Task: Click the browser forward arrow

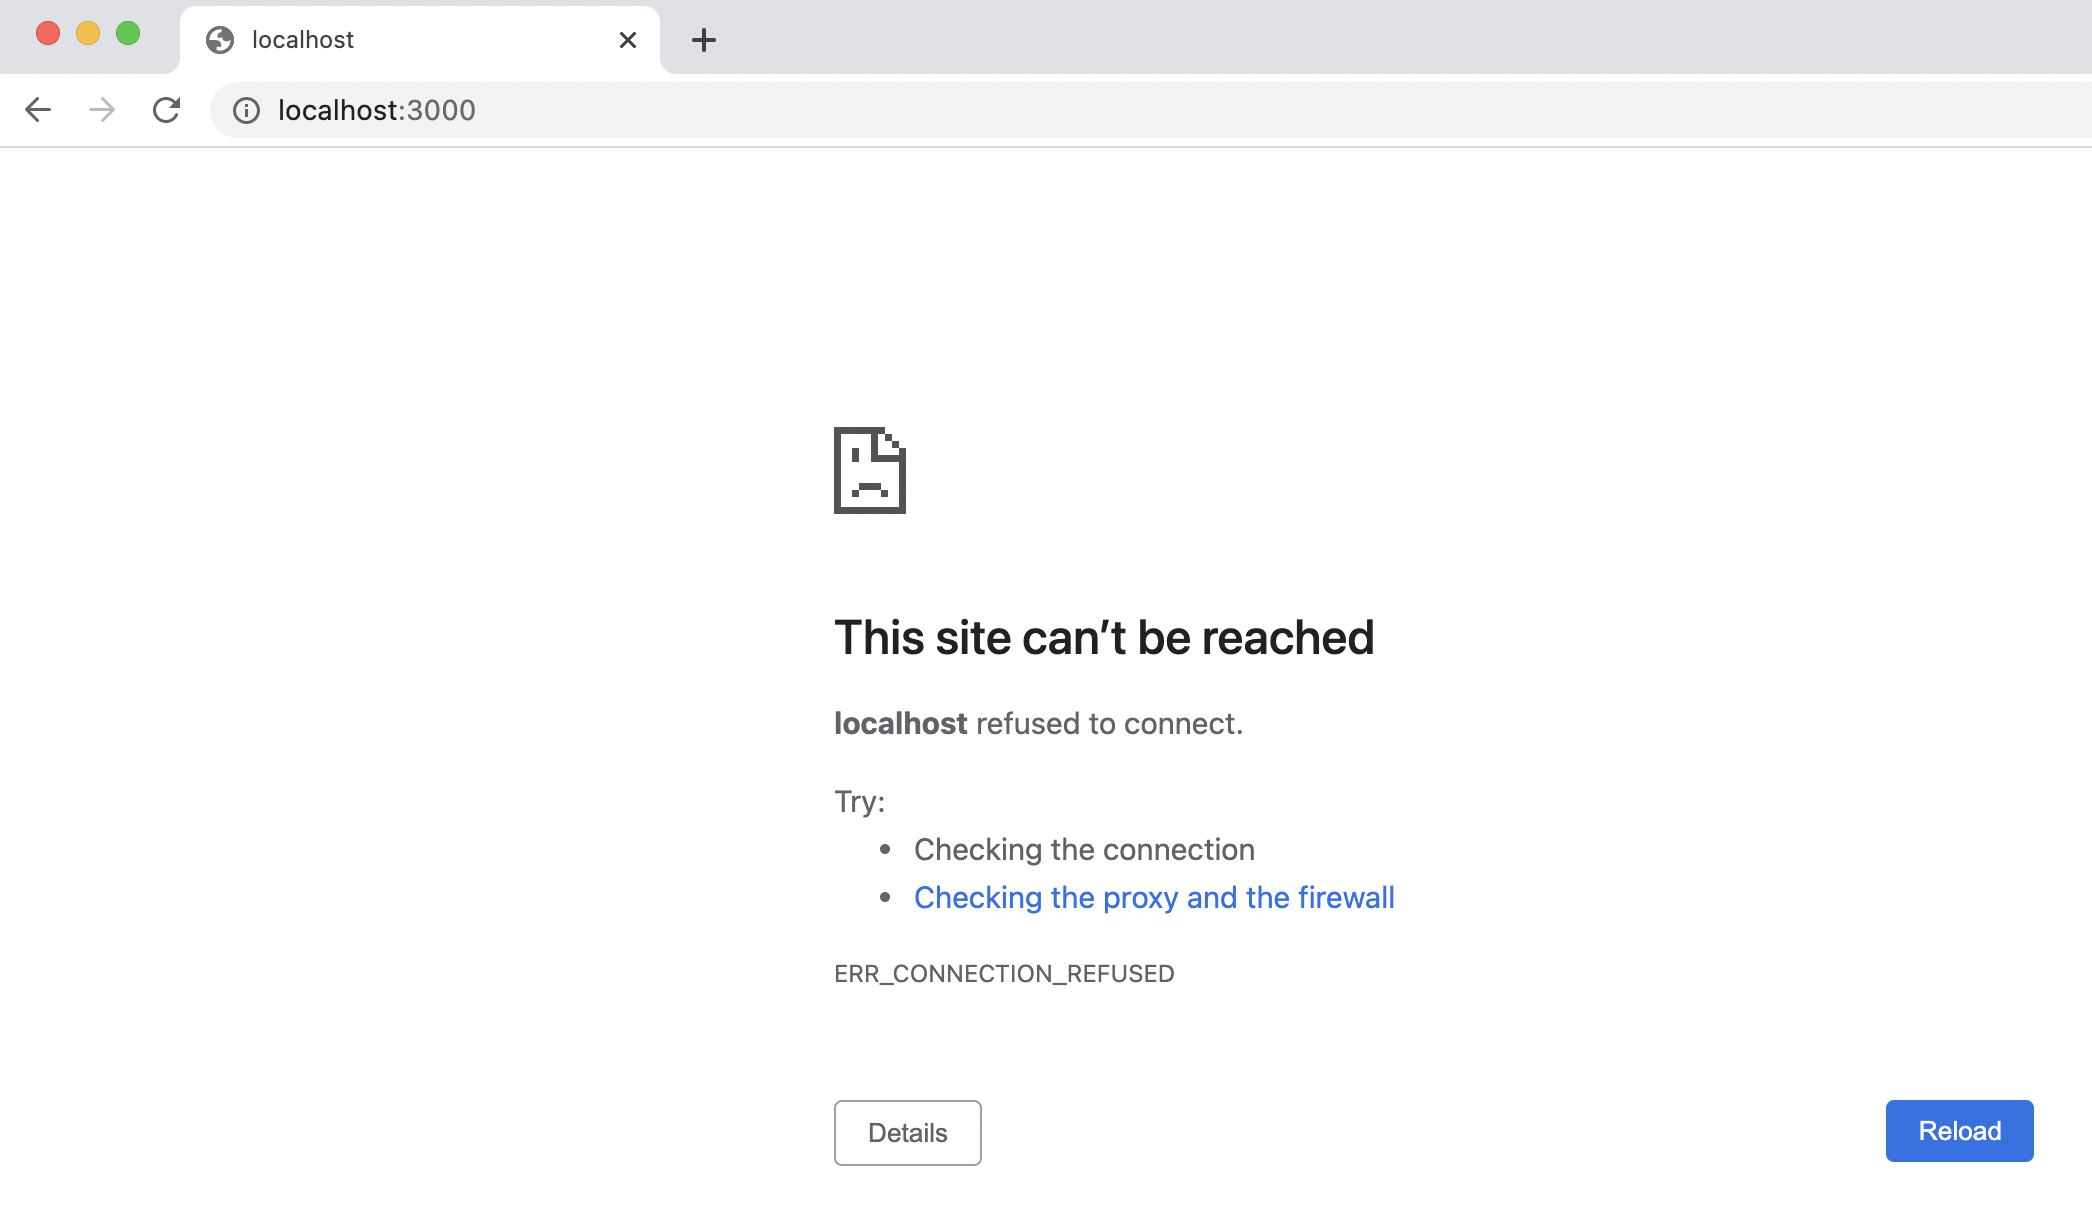Action: [101, 110]
